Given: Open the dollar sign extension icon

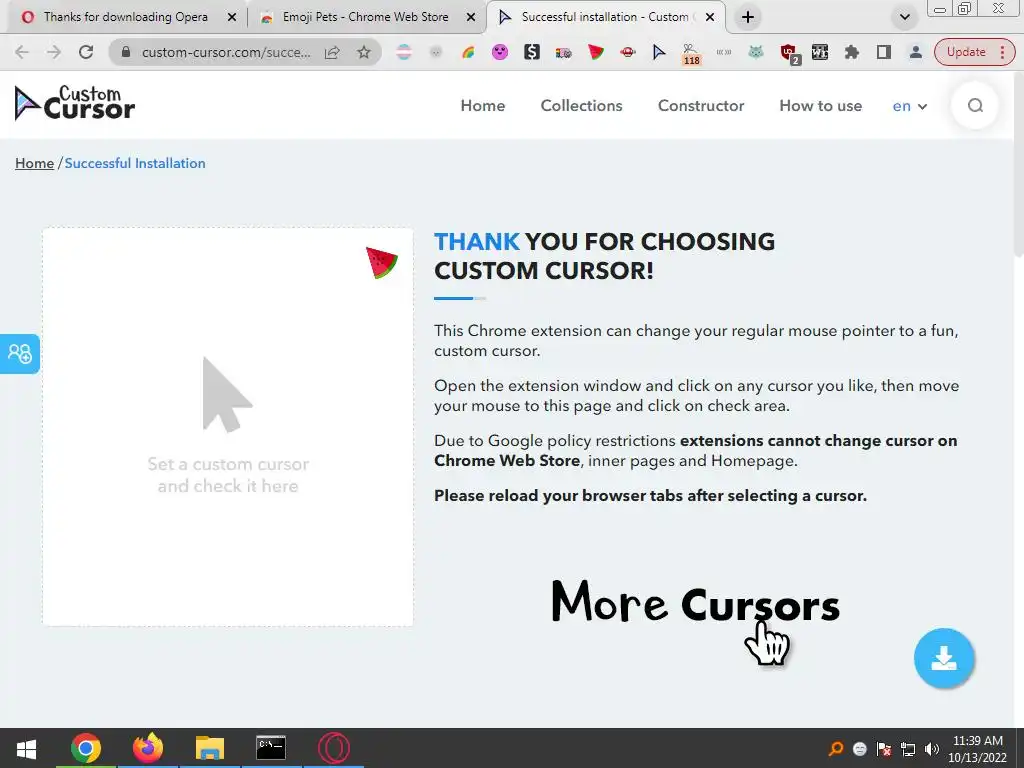Looking at the screenshot, I should pyautogui.click(x=532, y=52).
